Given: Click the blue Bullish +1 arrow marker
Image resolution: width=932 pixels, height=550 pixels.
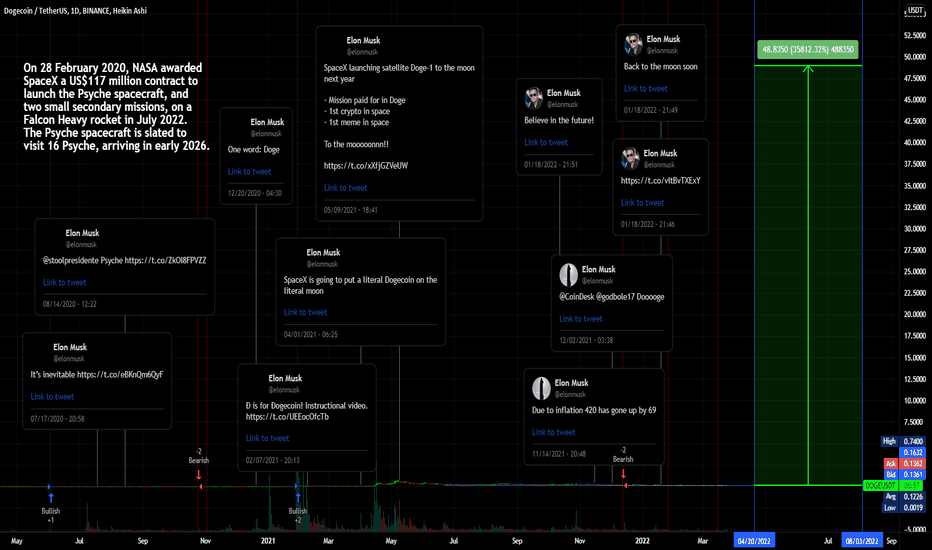Looking at the screenshot, I should (51, 497).
